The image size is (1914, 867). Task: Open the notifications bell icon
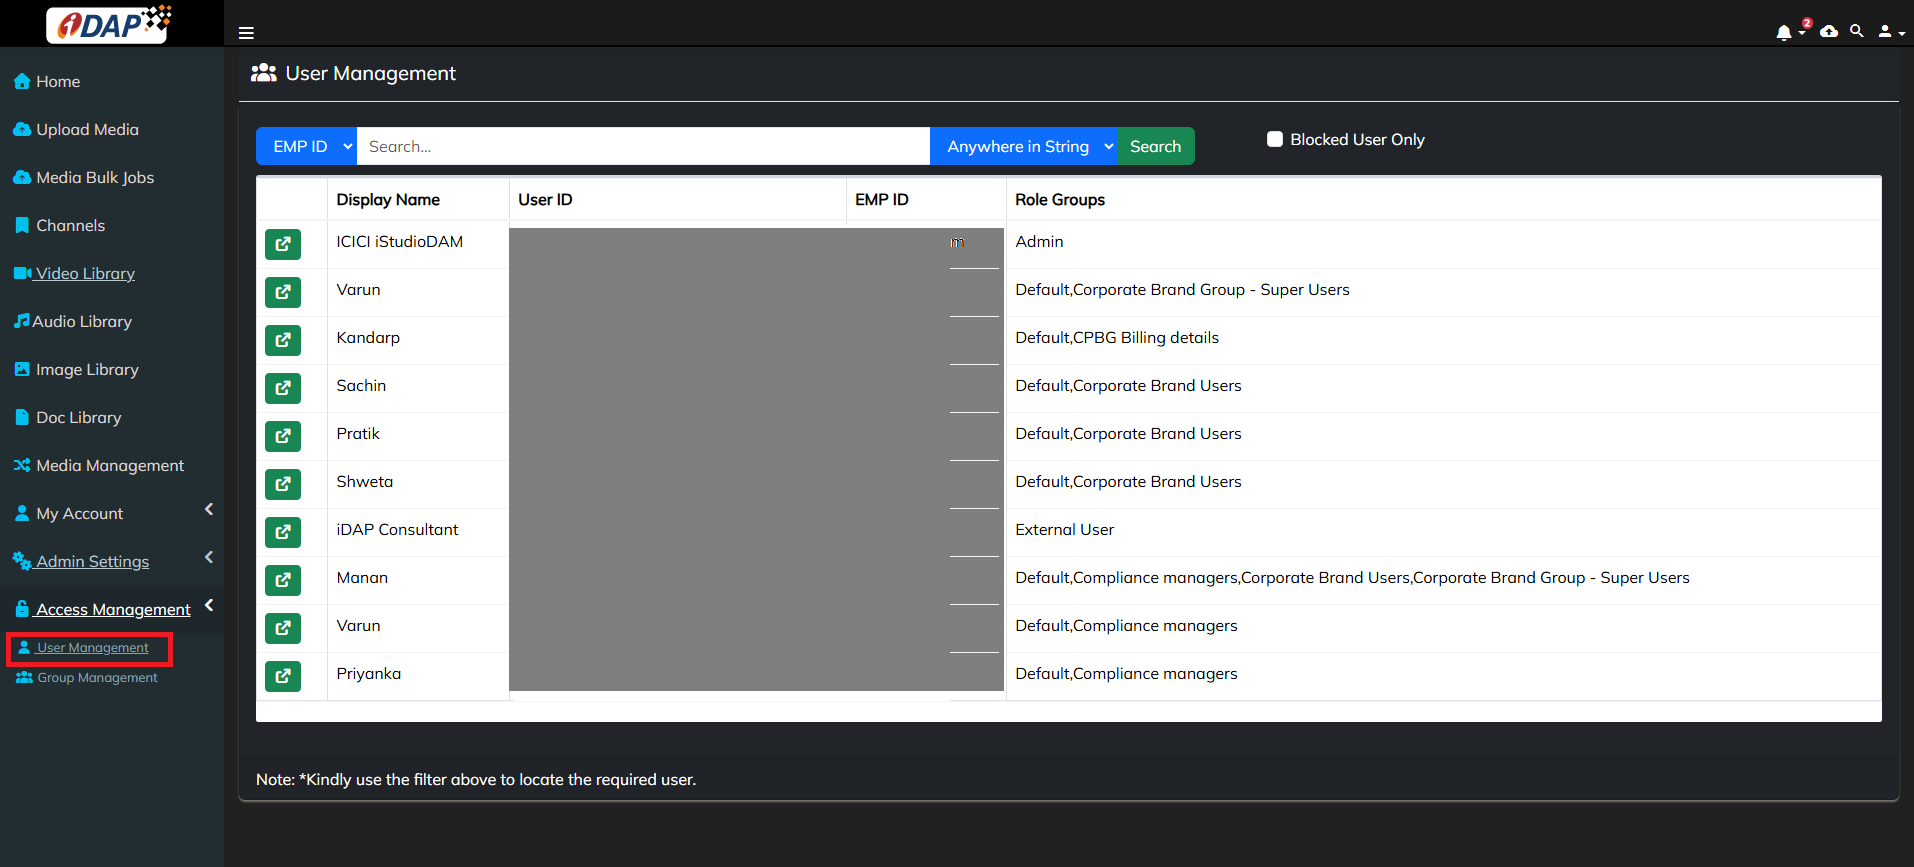tap(1784, 32)
